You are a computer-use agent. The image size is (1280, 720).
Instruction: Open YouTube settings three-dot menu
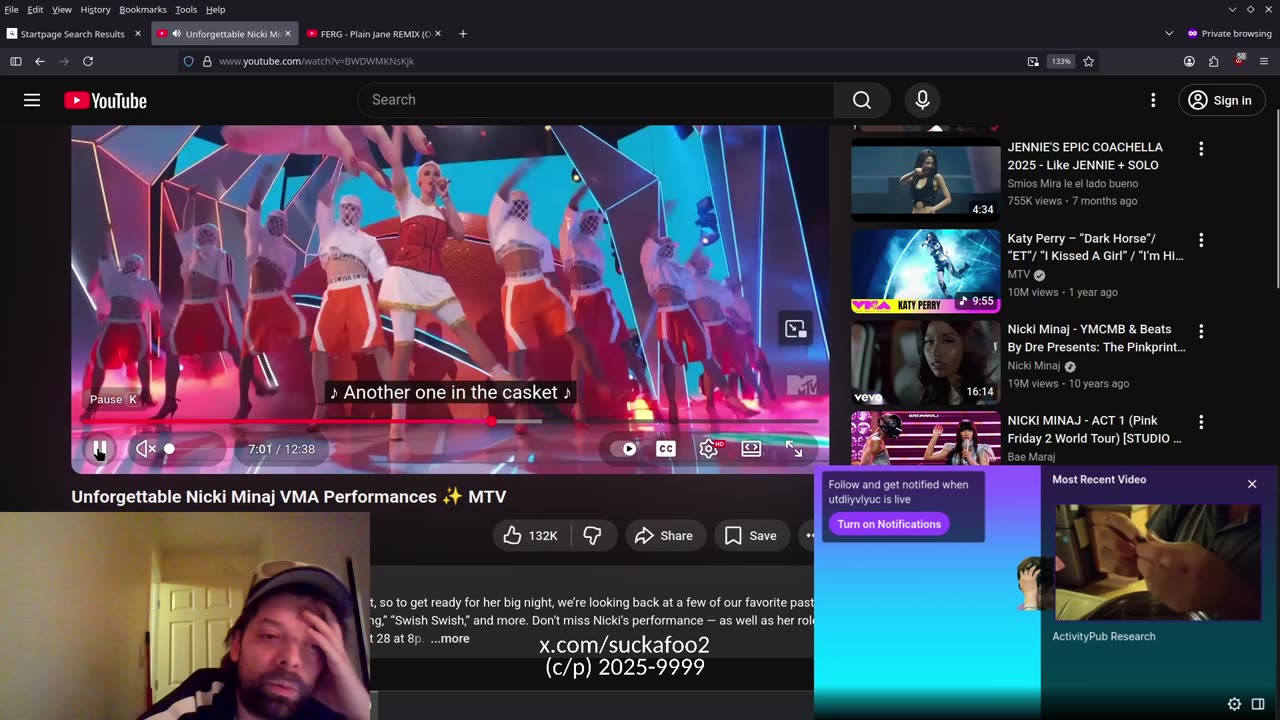1153,100
